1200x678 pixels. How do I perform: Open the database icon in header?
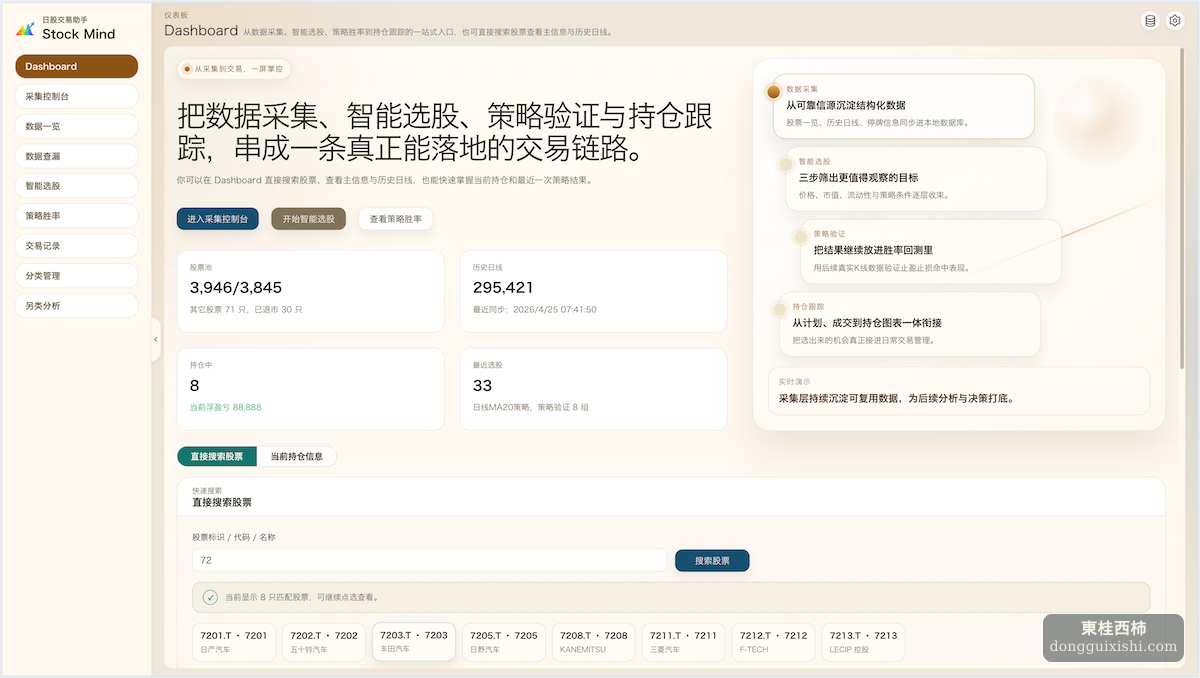tap(1150, 21)
